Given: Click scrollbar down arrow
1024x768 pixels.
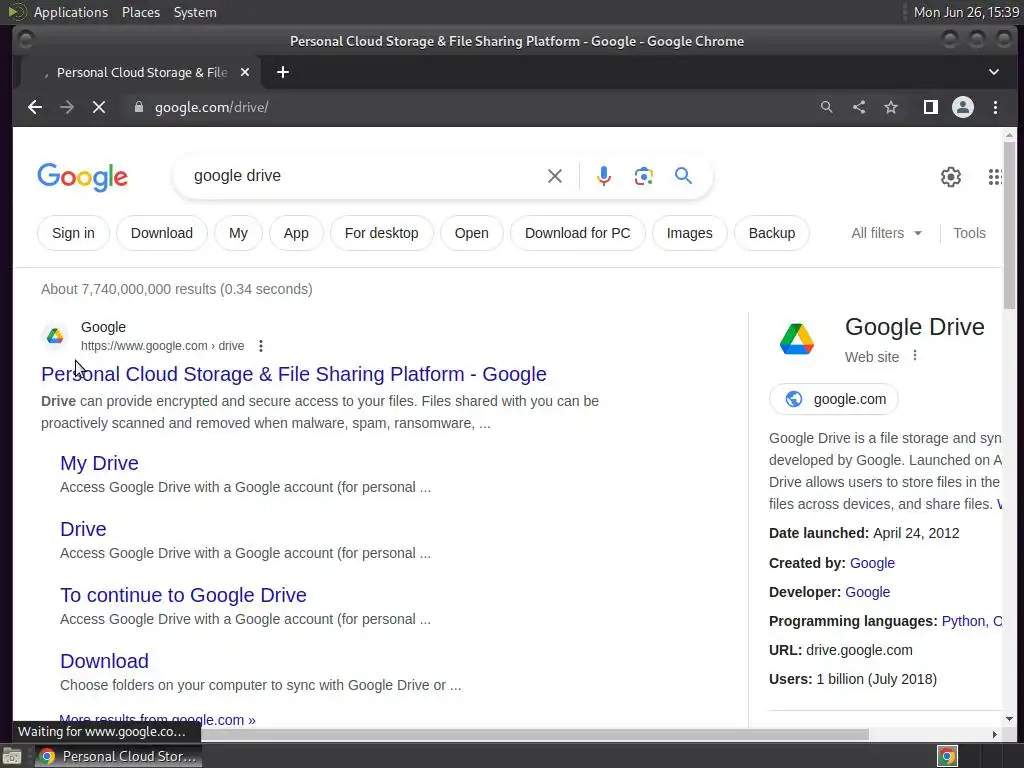Looking at the screenshot, I should 1009,719.
